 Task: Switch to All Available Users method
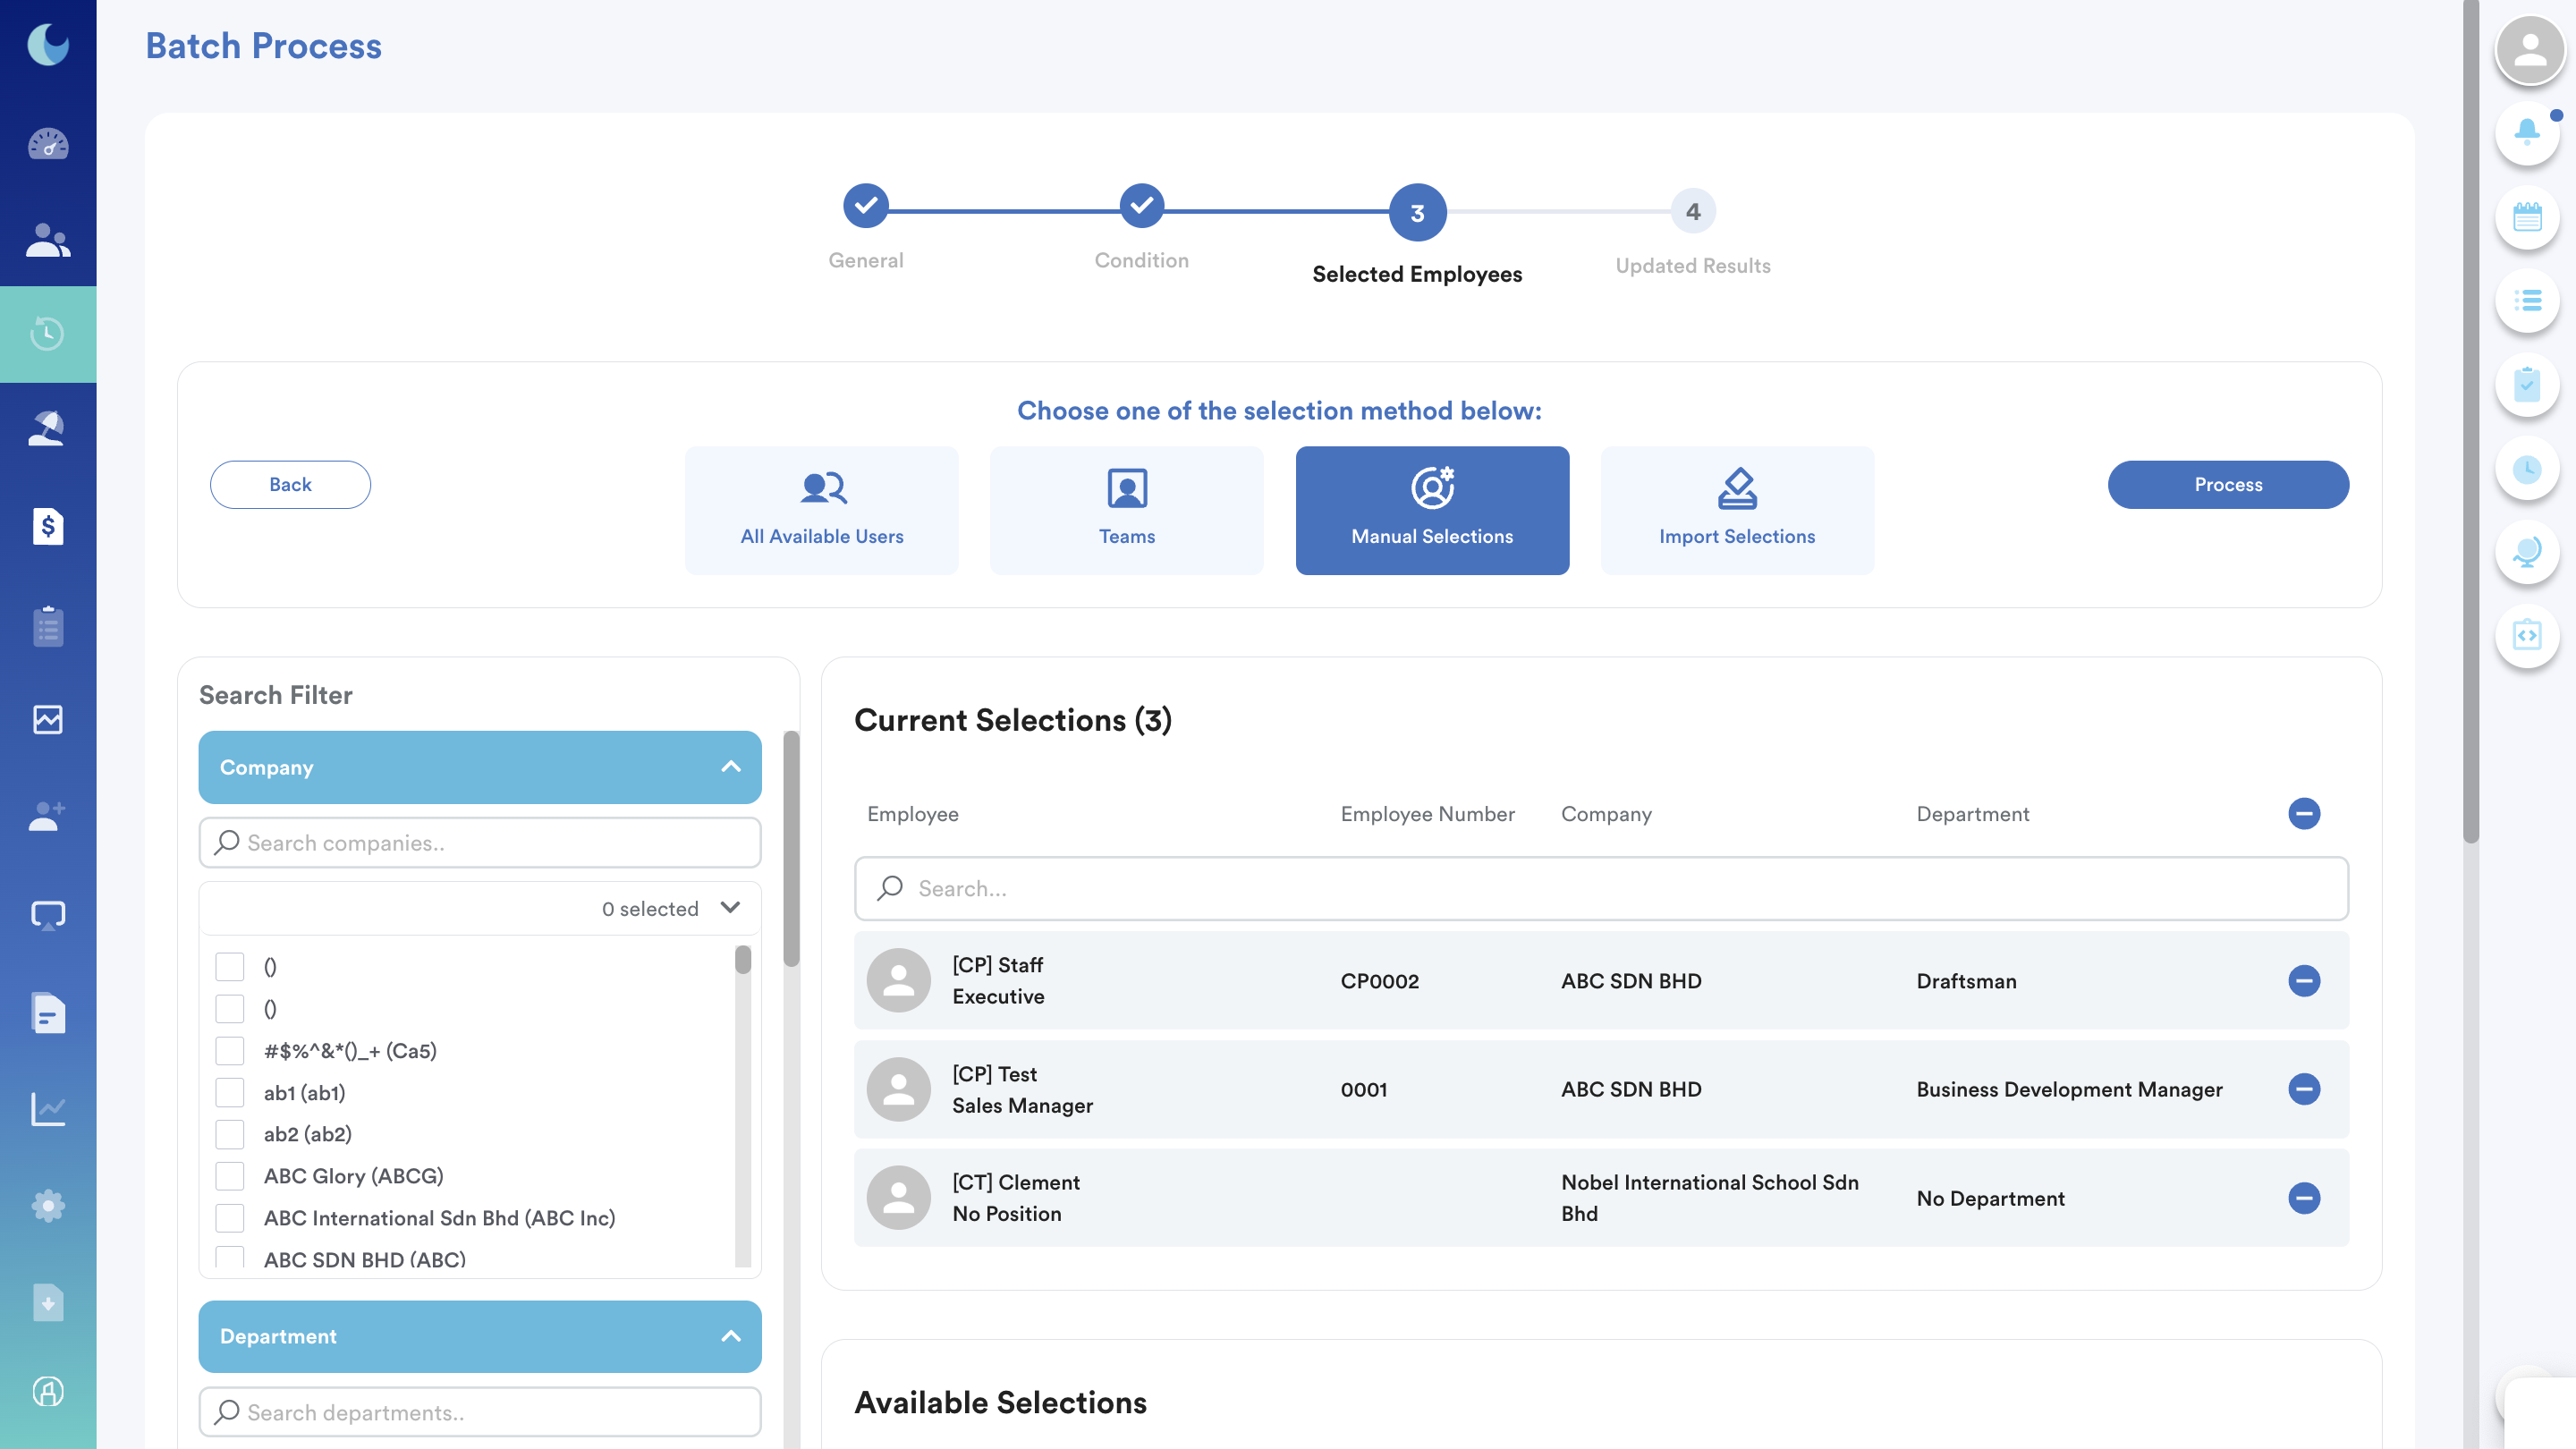821,510
